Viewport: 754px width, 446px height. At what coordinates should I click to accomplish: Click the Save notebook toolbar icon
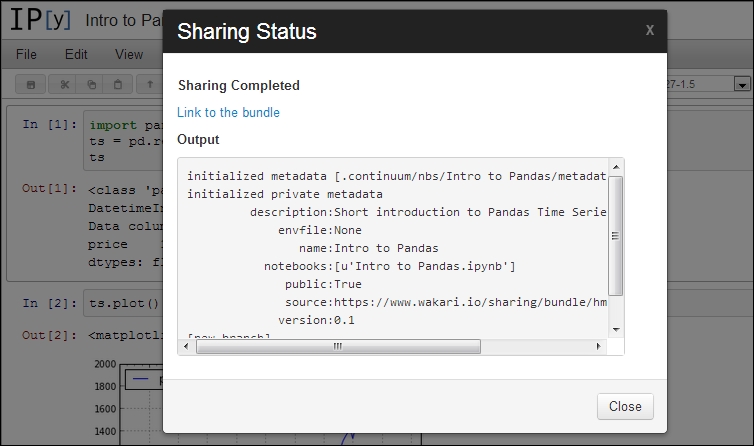click(x=31, y=85)
